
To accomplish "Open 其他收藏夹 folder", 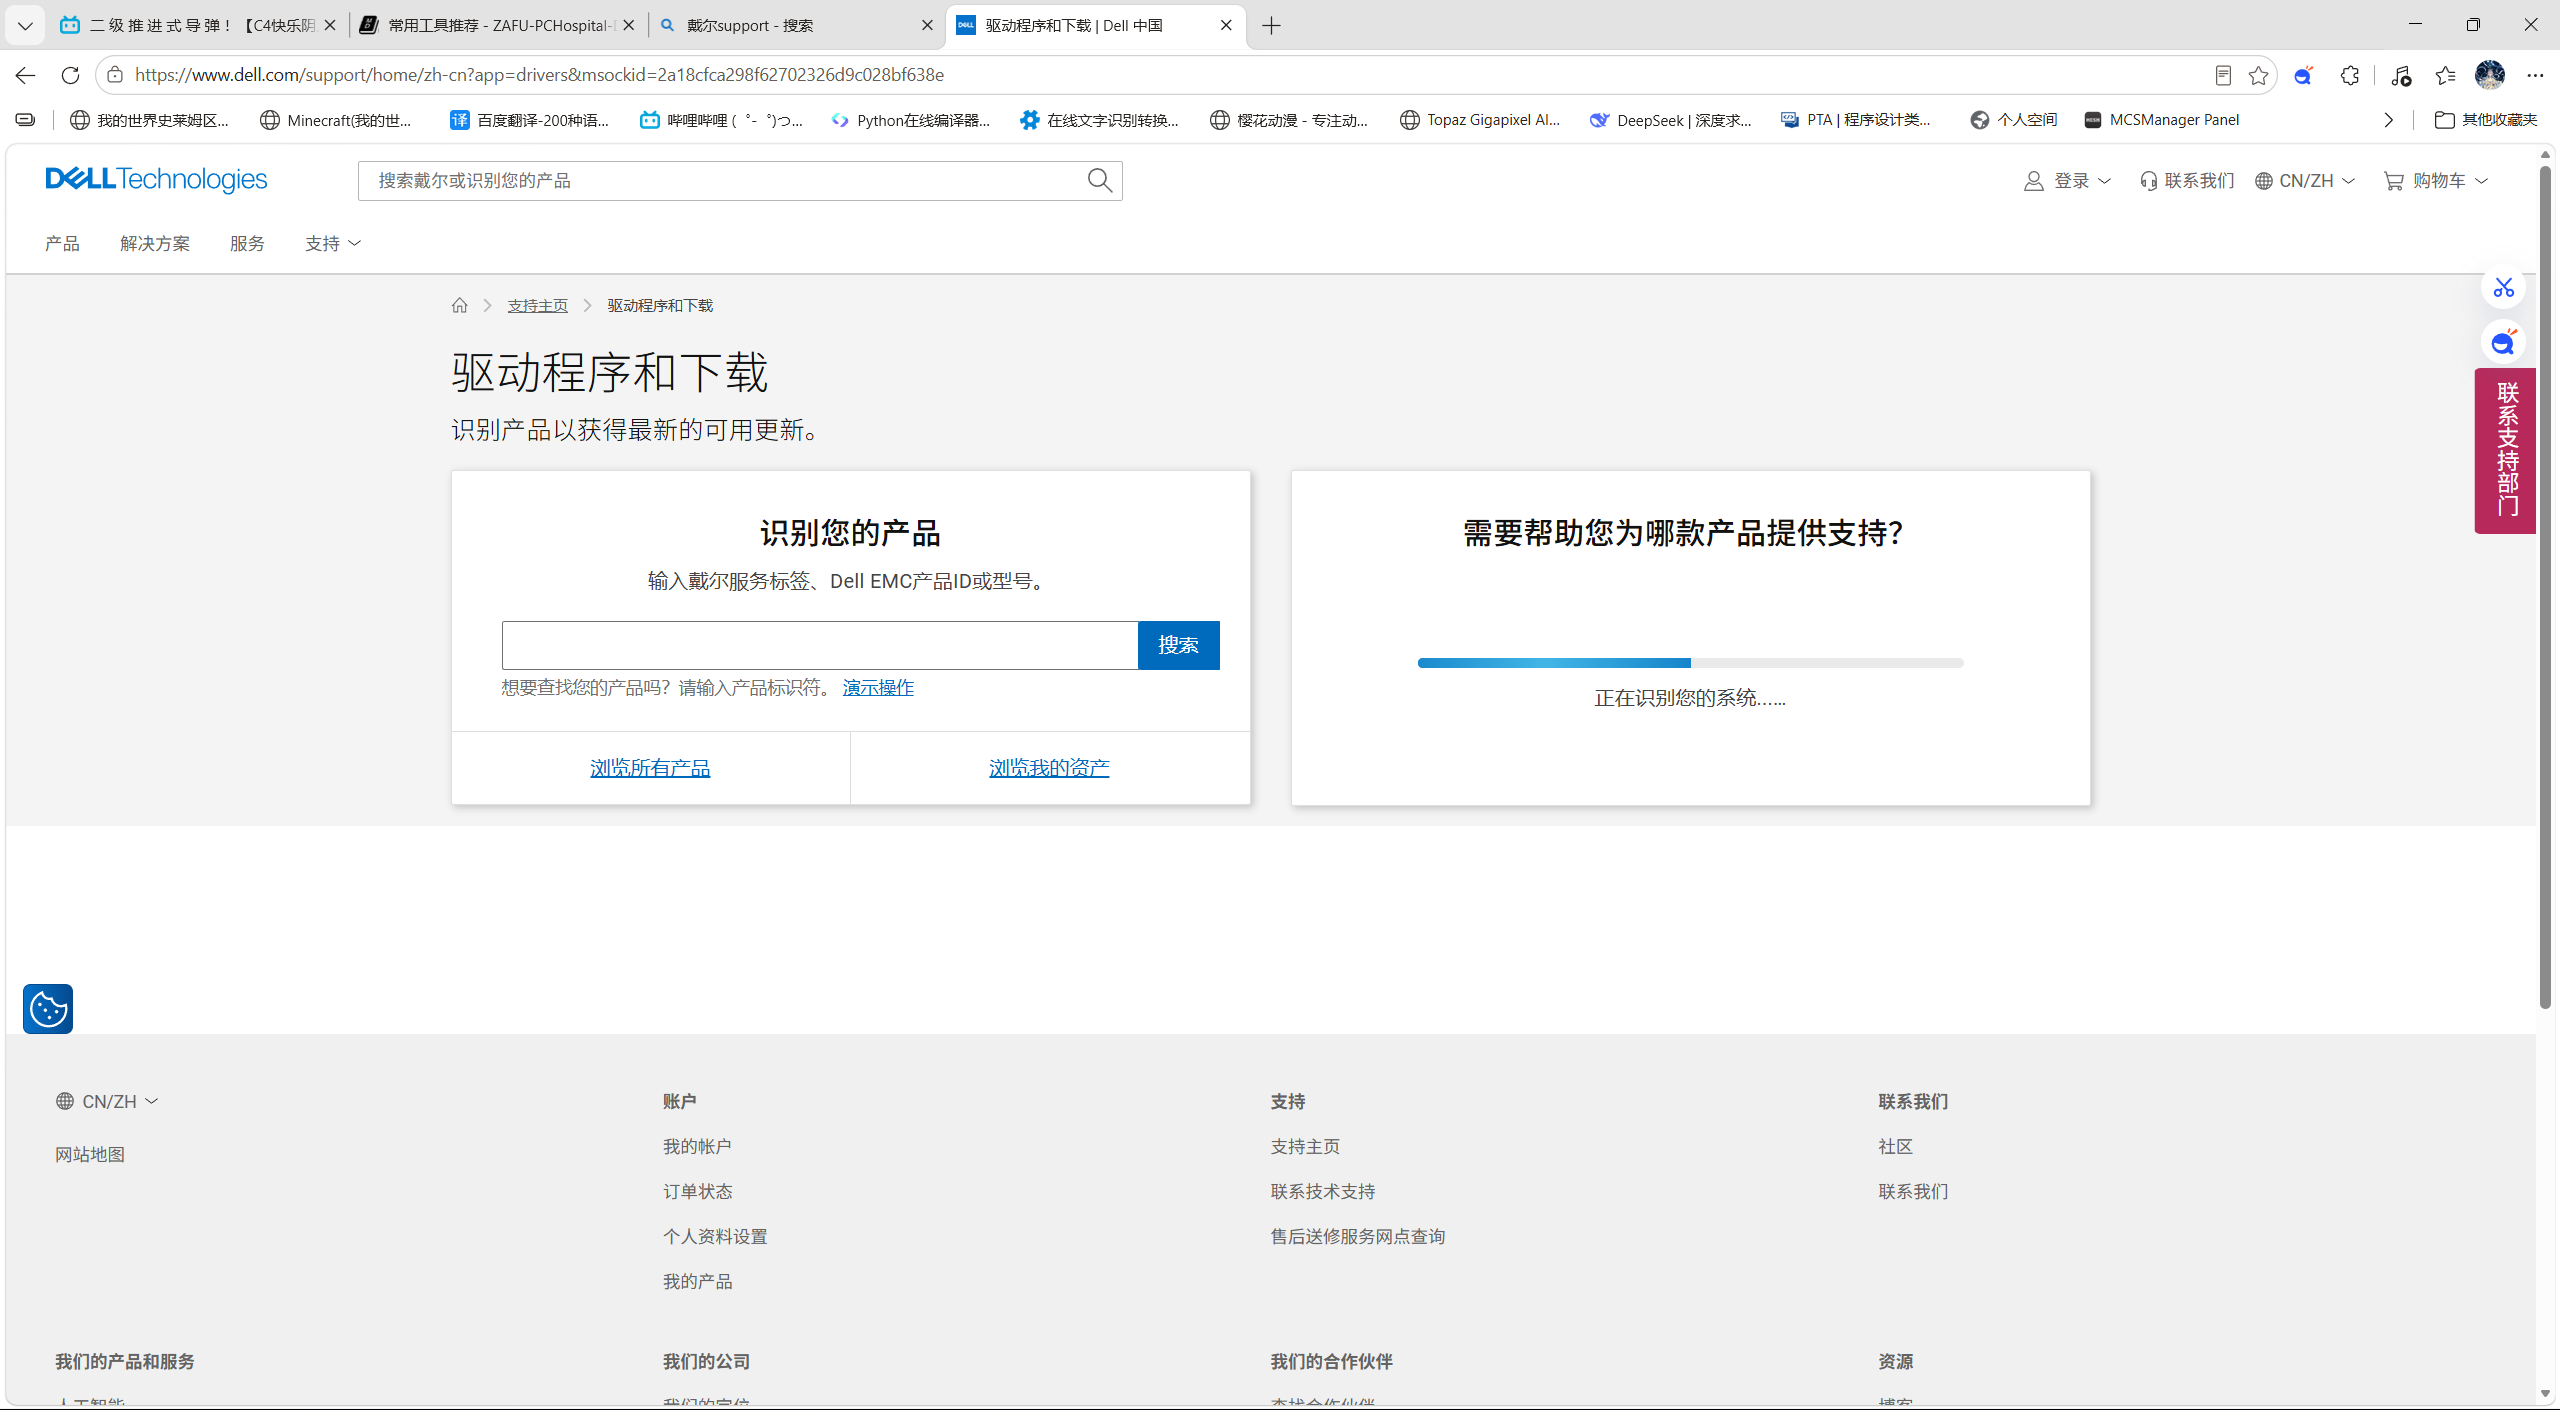I will [x=2486, y=120].
